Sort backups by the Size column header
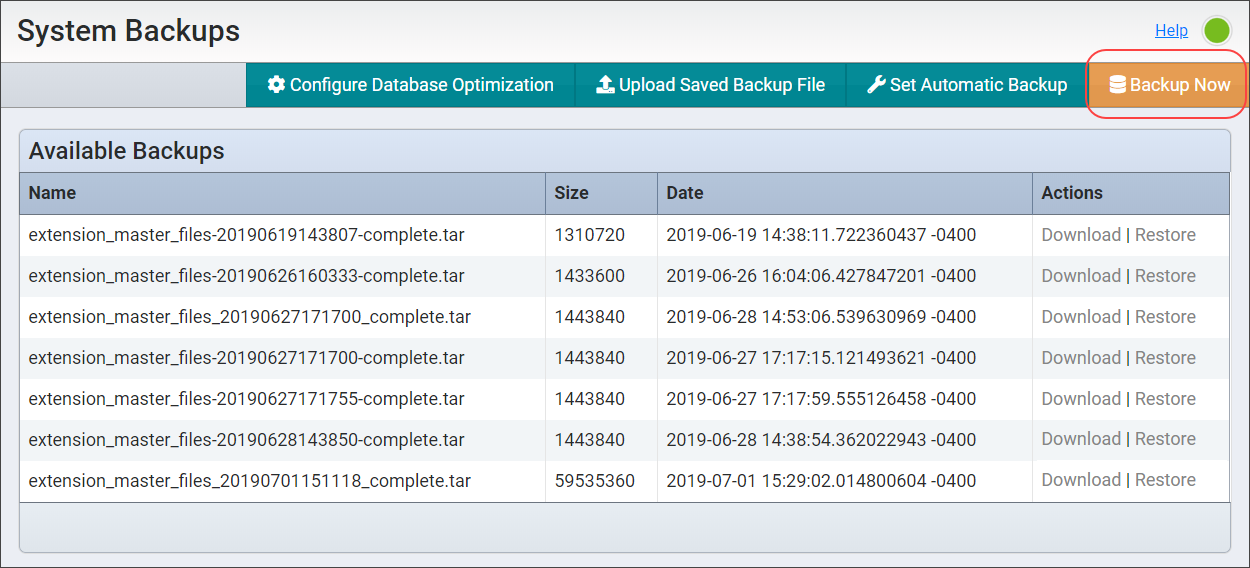Screen dimensions: 1250x568 coord(601,193)
